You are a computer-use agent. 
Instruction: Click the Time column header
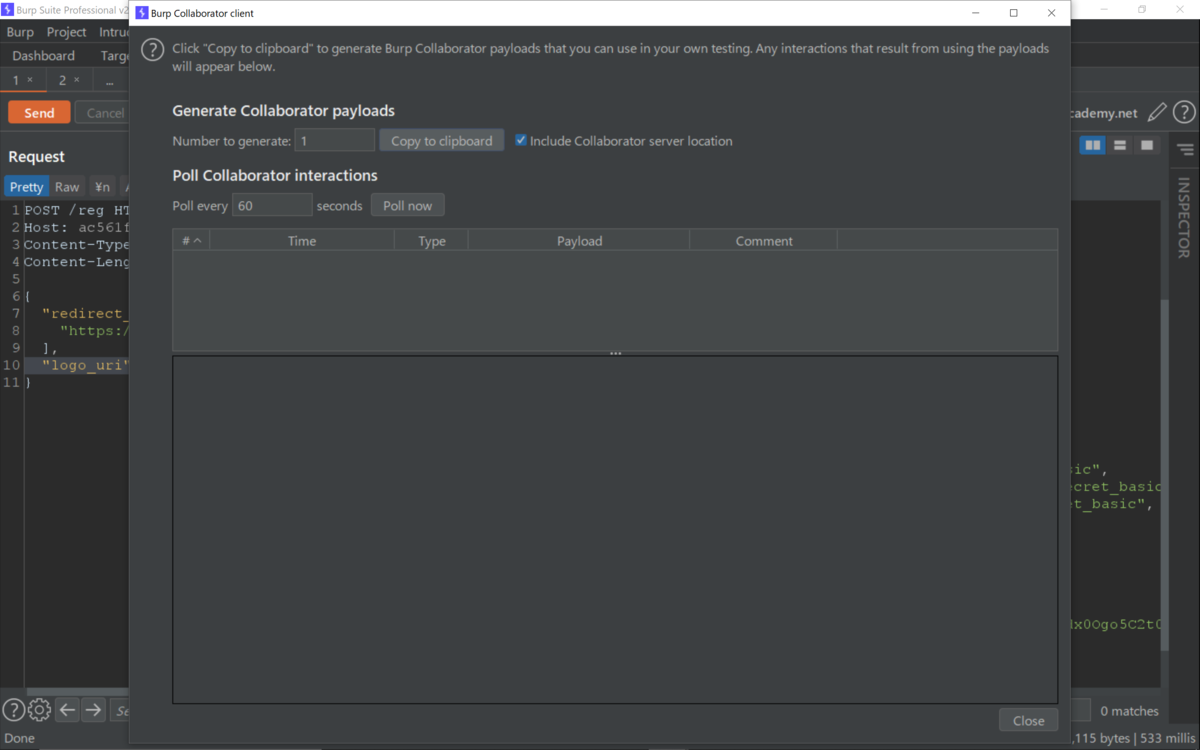point(302,240)
